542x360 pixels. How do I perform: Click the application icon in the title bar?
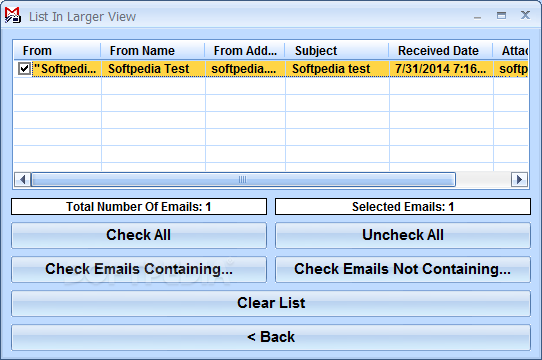[x=13, y=16]
